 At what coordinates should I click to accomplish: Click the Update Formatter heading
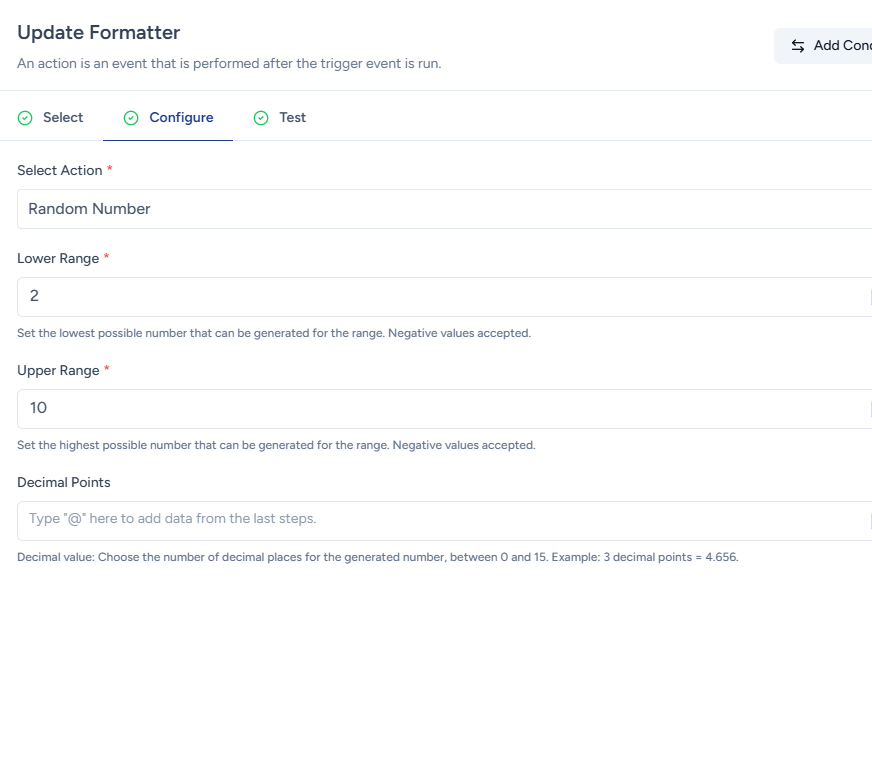click(99, 33)
